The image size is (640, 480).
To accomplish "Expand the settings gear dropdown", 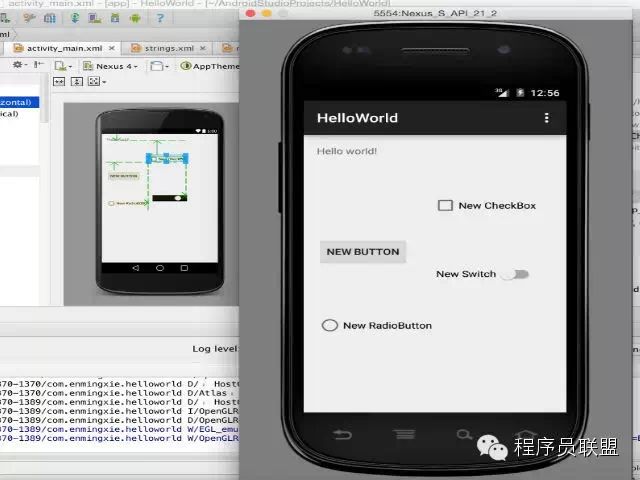I will [20, 65].
